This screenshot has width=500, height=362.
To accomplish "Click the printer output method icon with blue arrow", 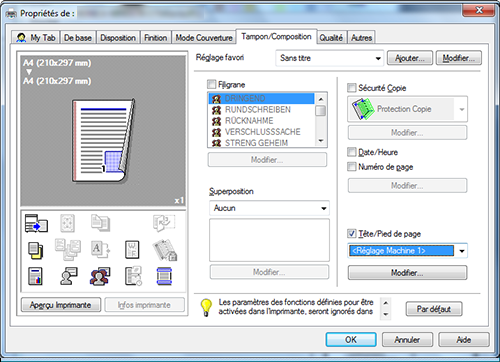I will (x=36, y=223).
